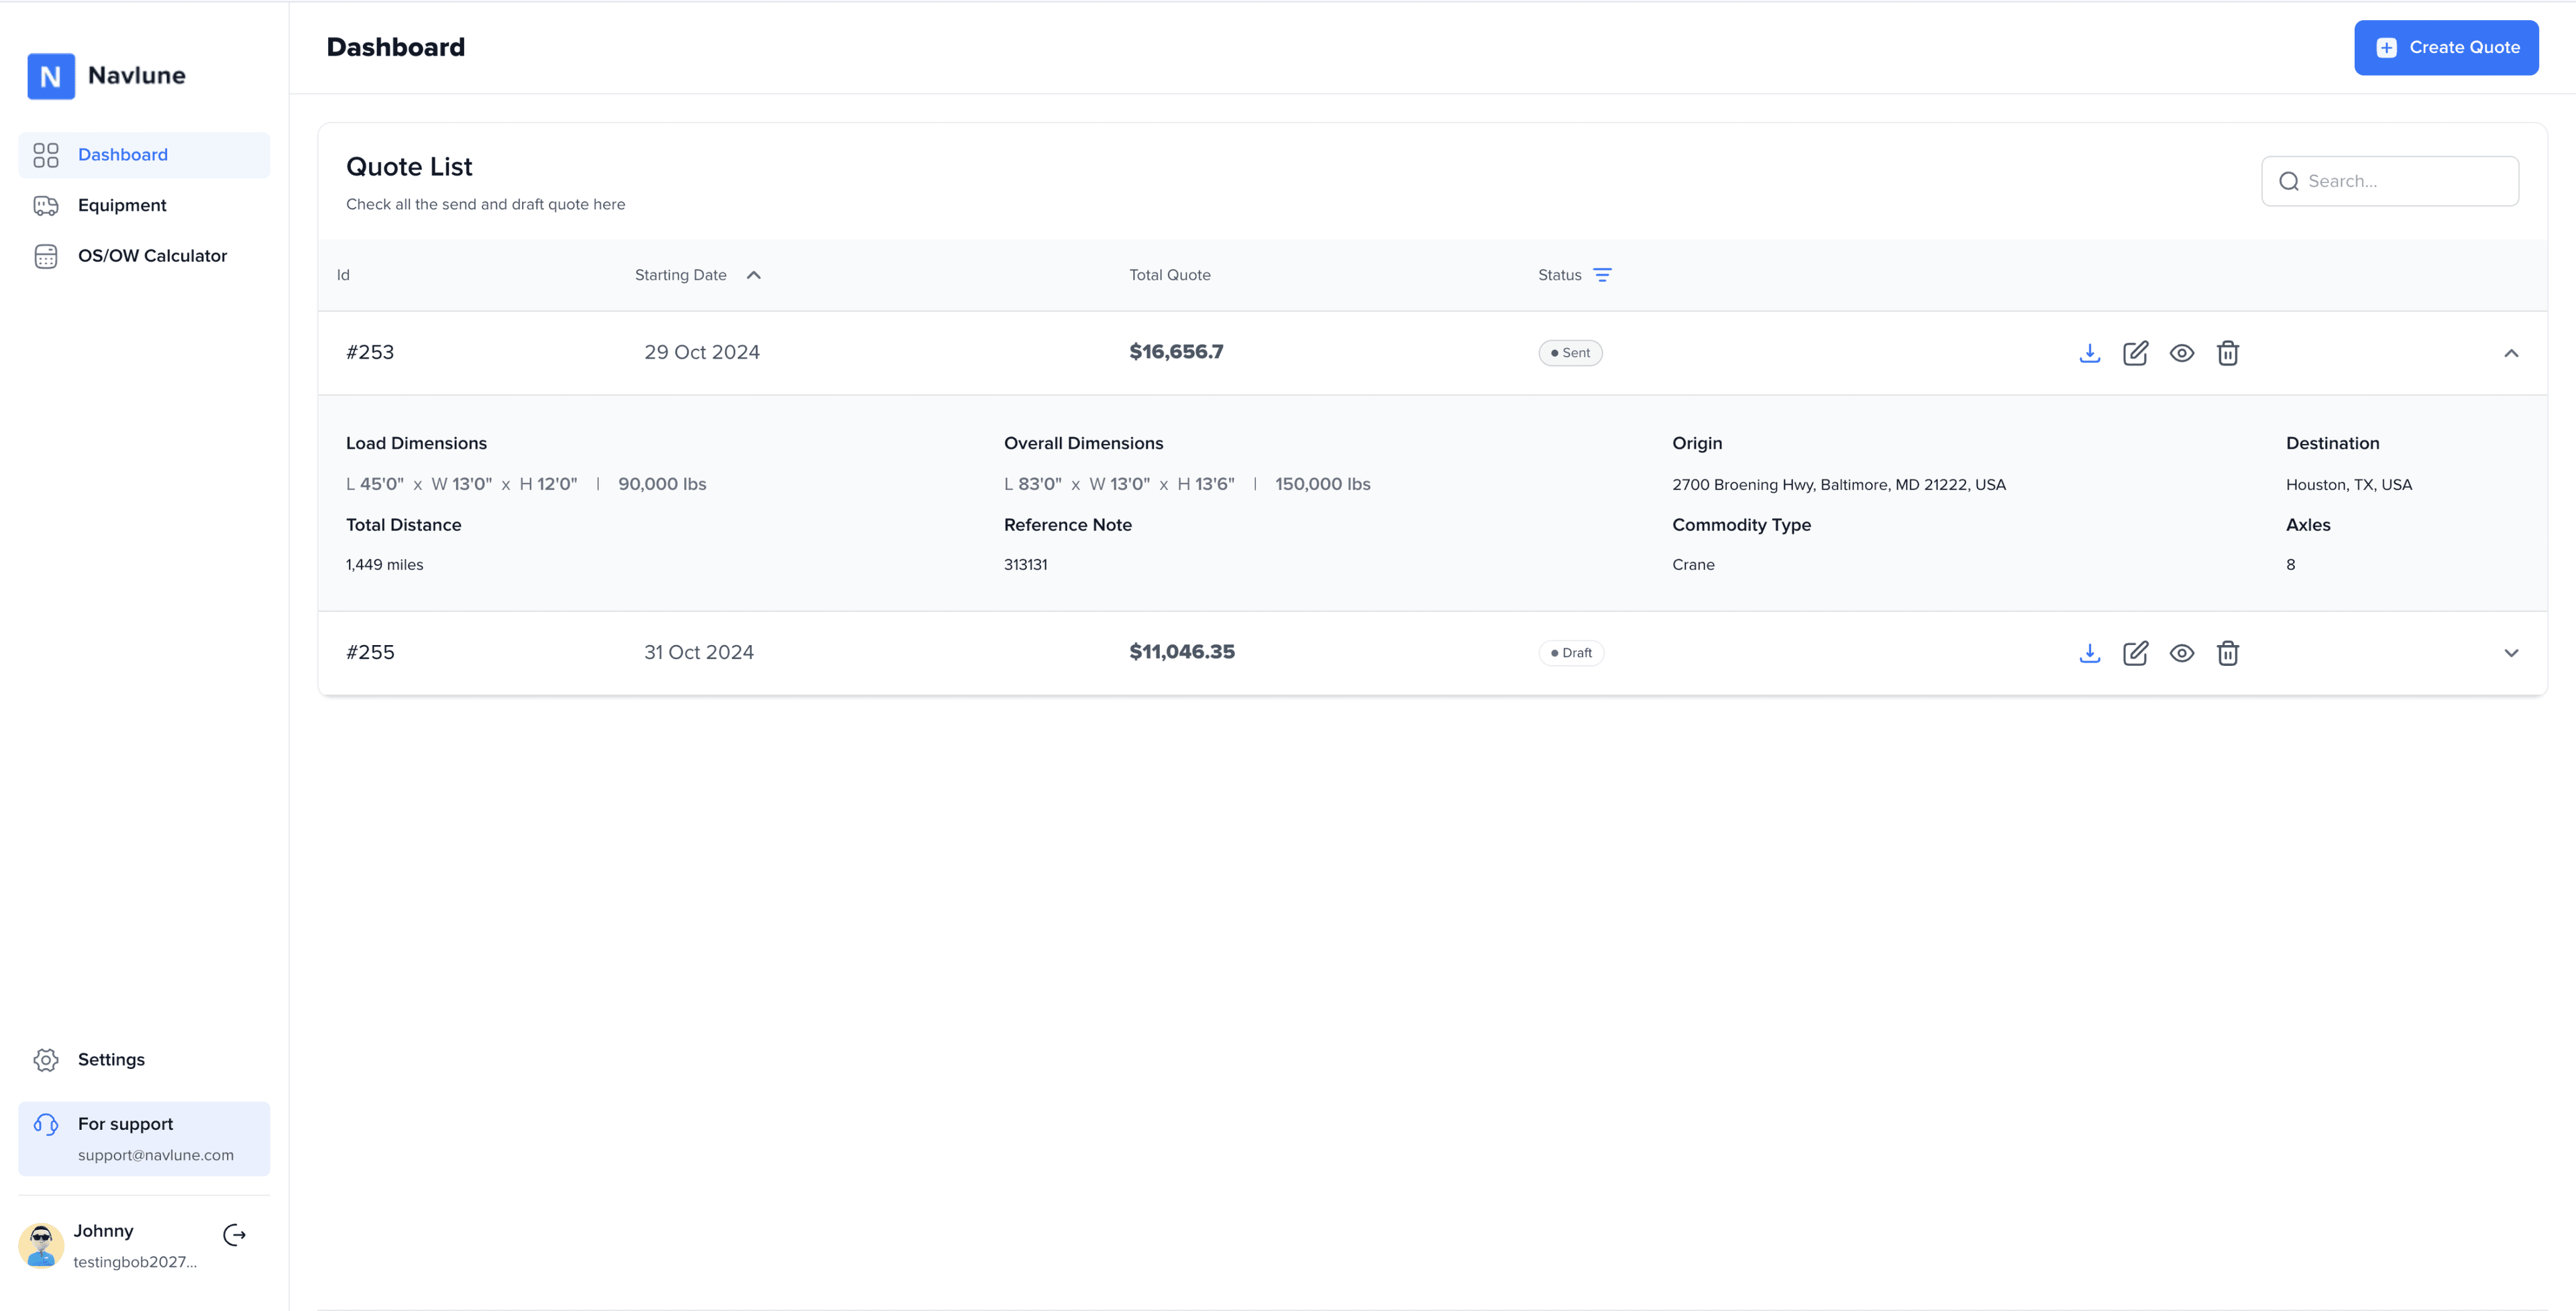
Task: Click the Crane commodity type value
Action: [x=1693, y=565]
